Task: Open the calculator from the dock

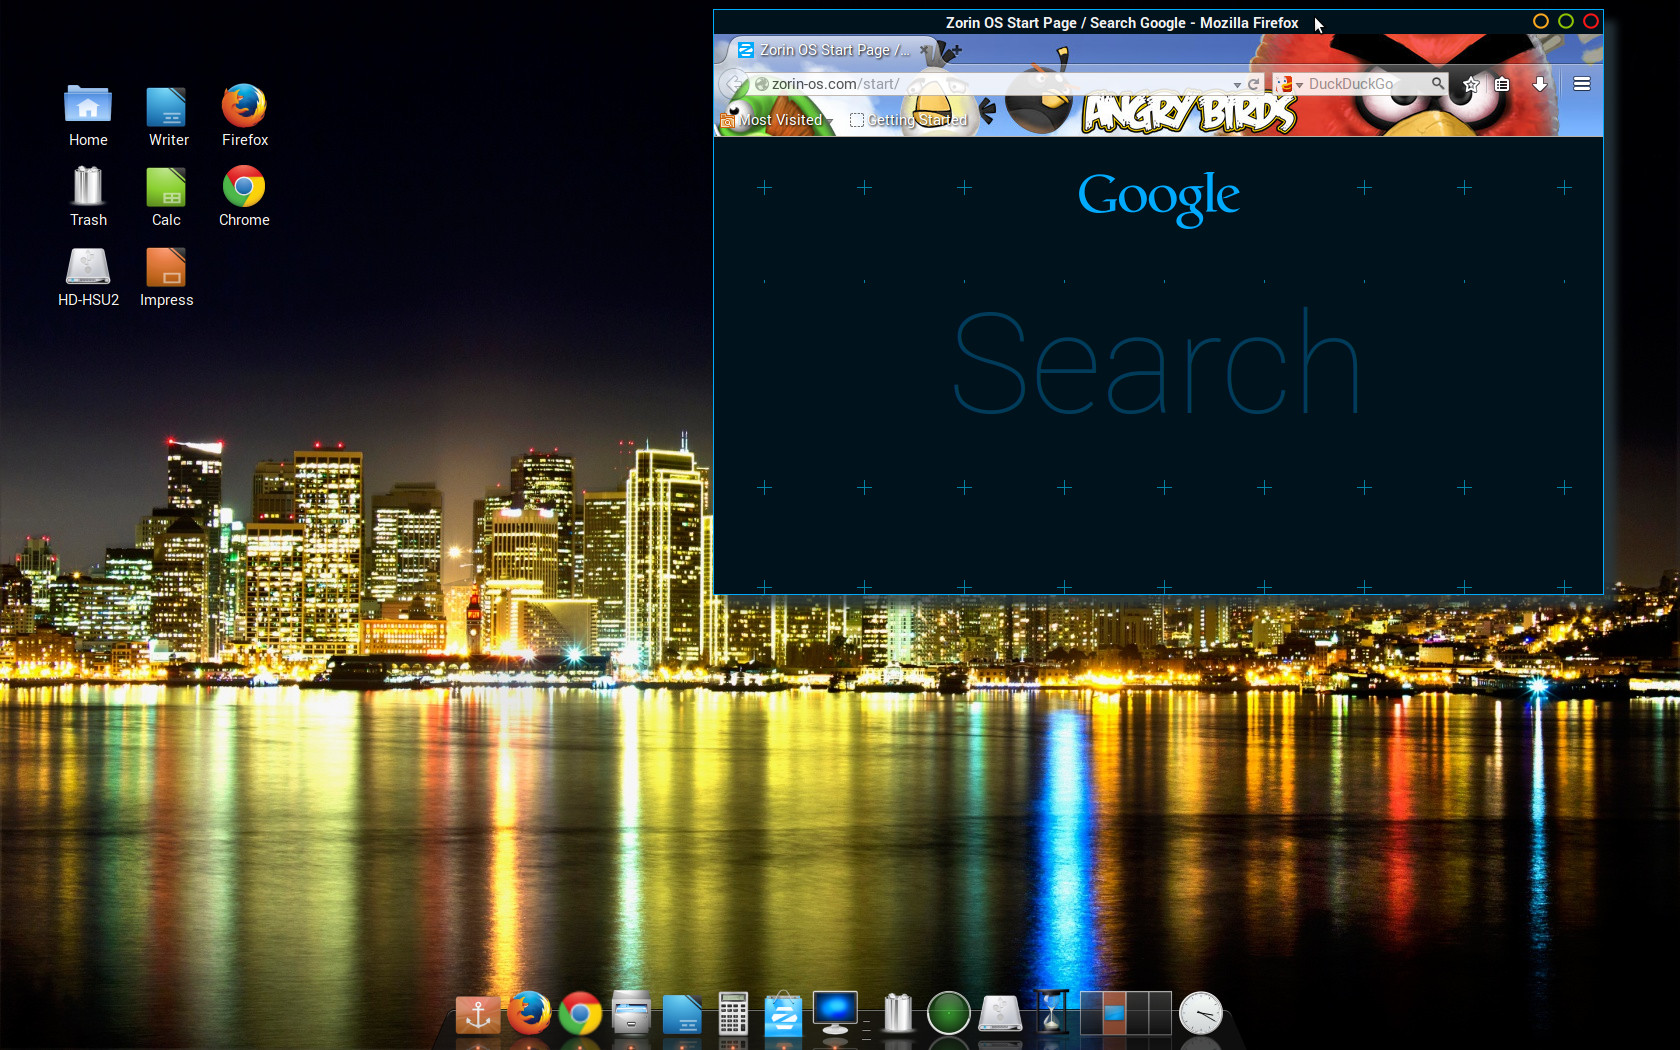Action: pyautogui.click(x=733, y=1013)
